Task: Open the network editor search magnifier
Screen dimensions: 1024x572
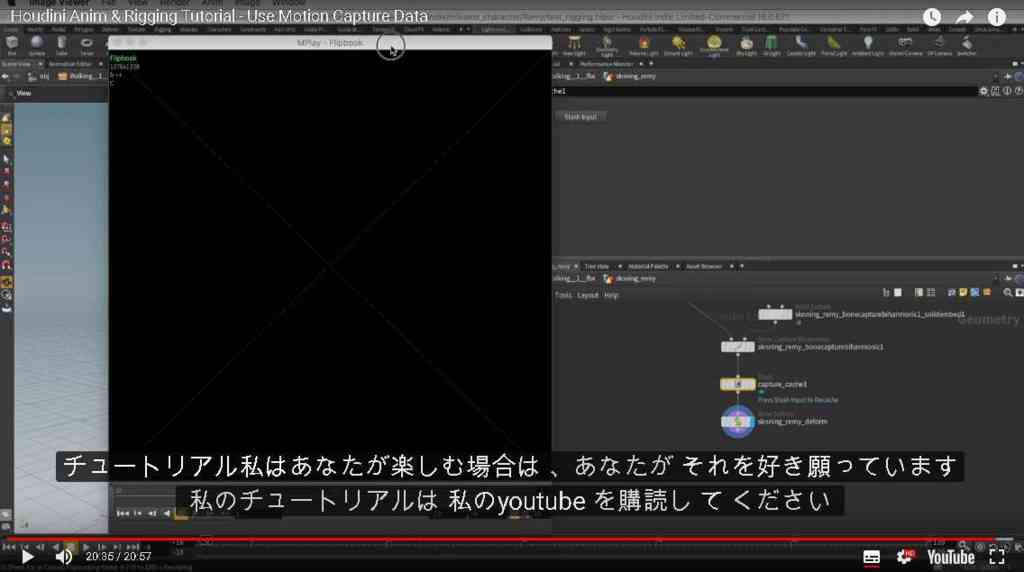Action: (x=1008, y=293)
